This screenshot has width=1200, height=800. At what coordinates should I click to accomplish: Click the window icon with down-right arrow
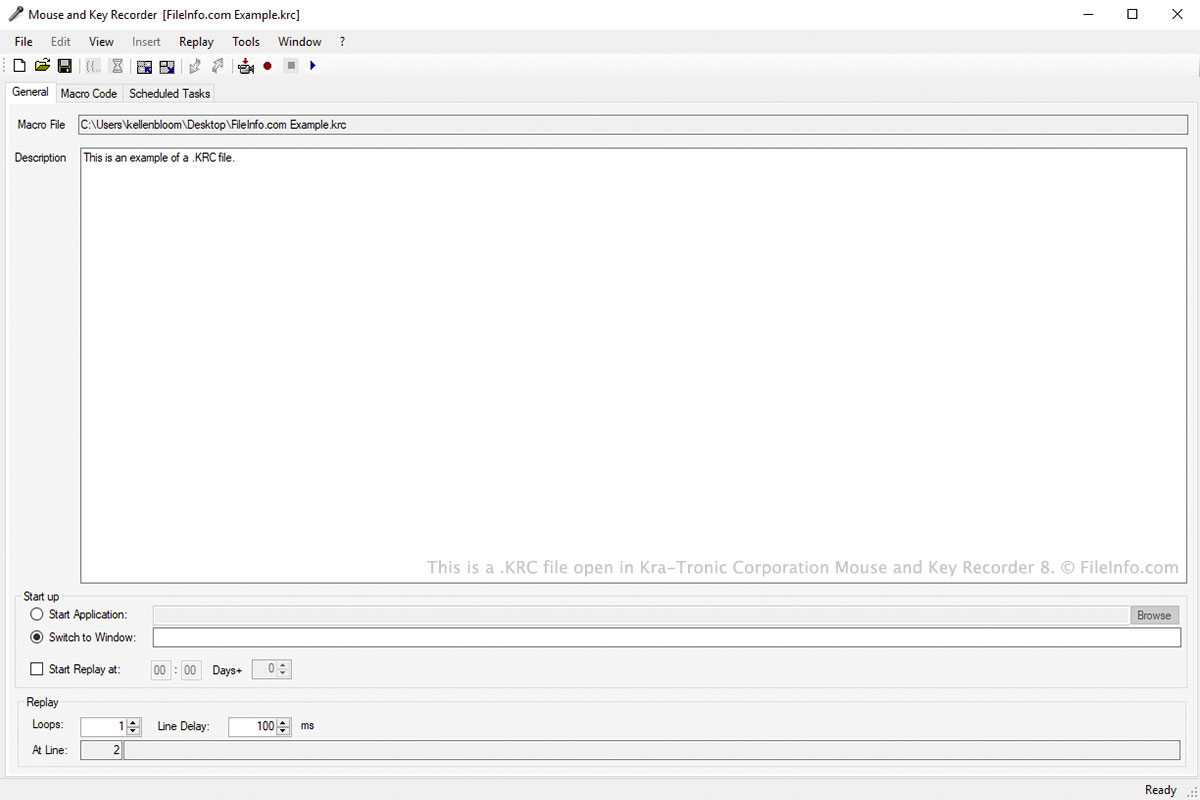coord(167,66)
